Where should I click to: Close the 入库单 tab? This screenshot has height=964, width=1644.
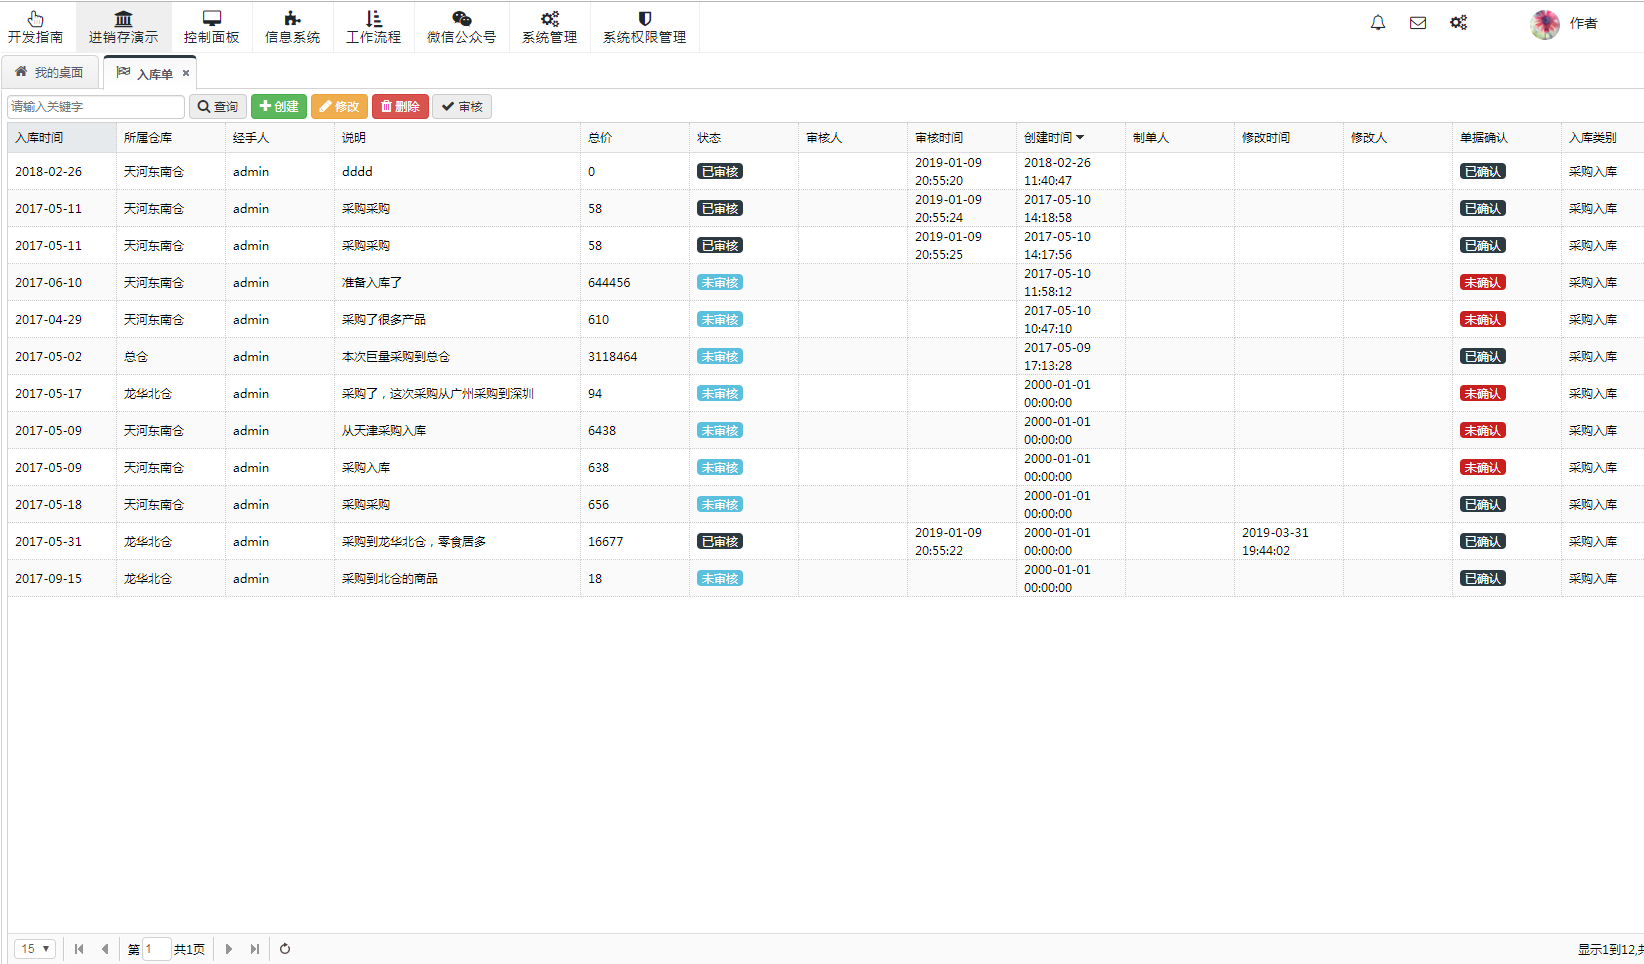pyautogui.click(x=186, y=73)
